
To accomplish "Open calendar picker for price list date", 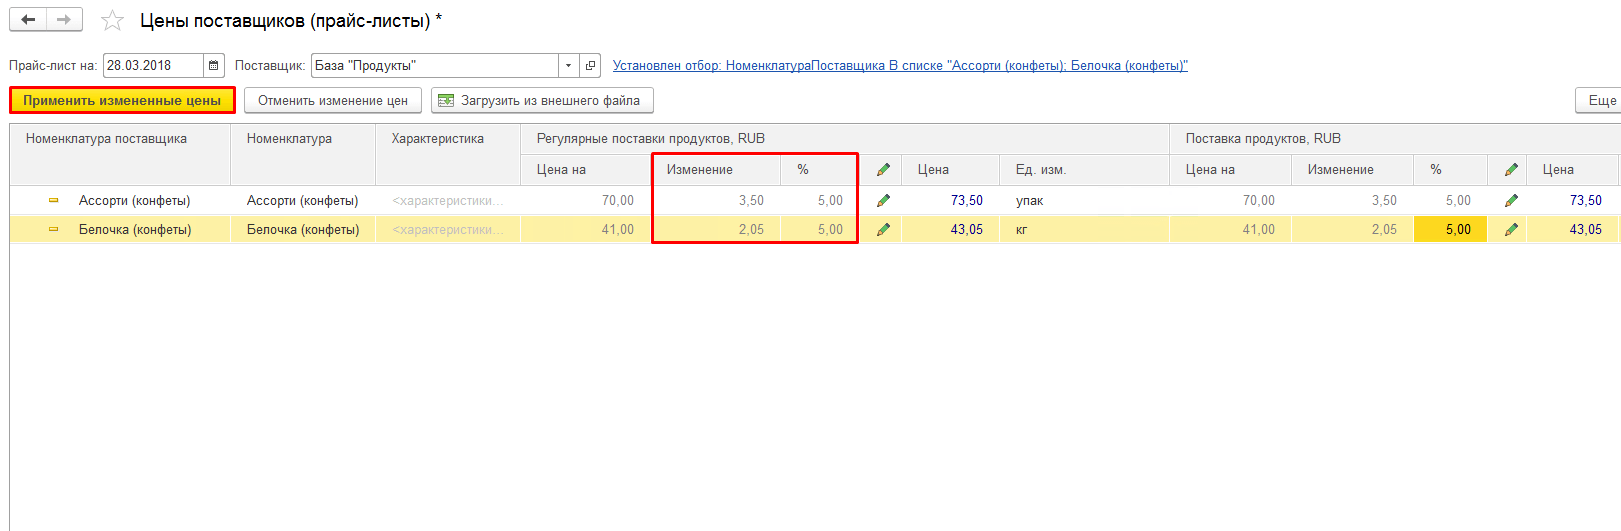I will tap(213, 66).
